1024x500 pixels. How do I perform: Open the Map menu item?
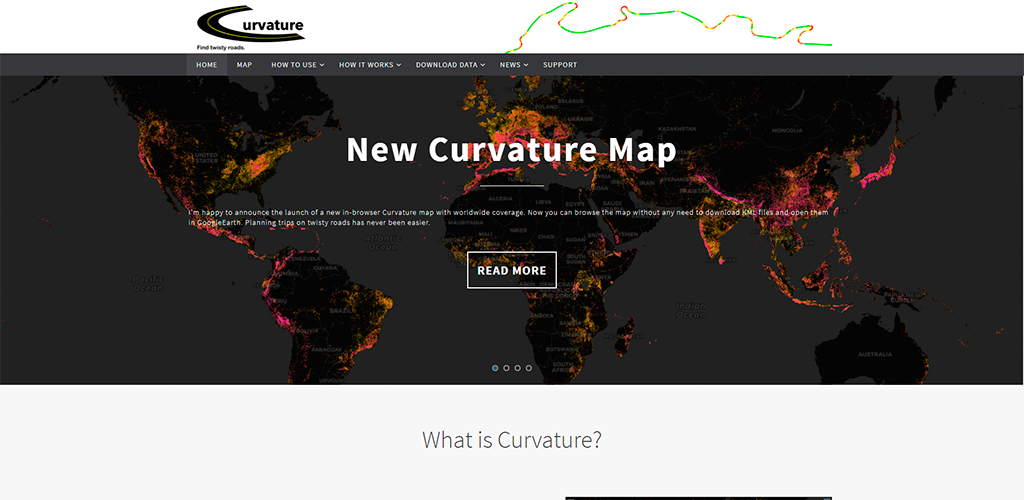tap(244, 65)
